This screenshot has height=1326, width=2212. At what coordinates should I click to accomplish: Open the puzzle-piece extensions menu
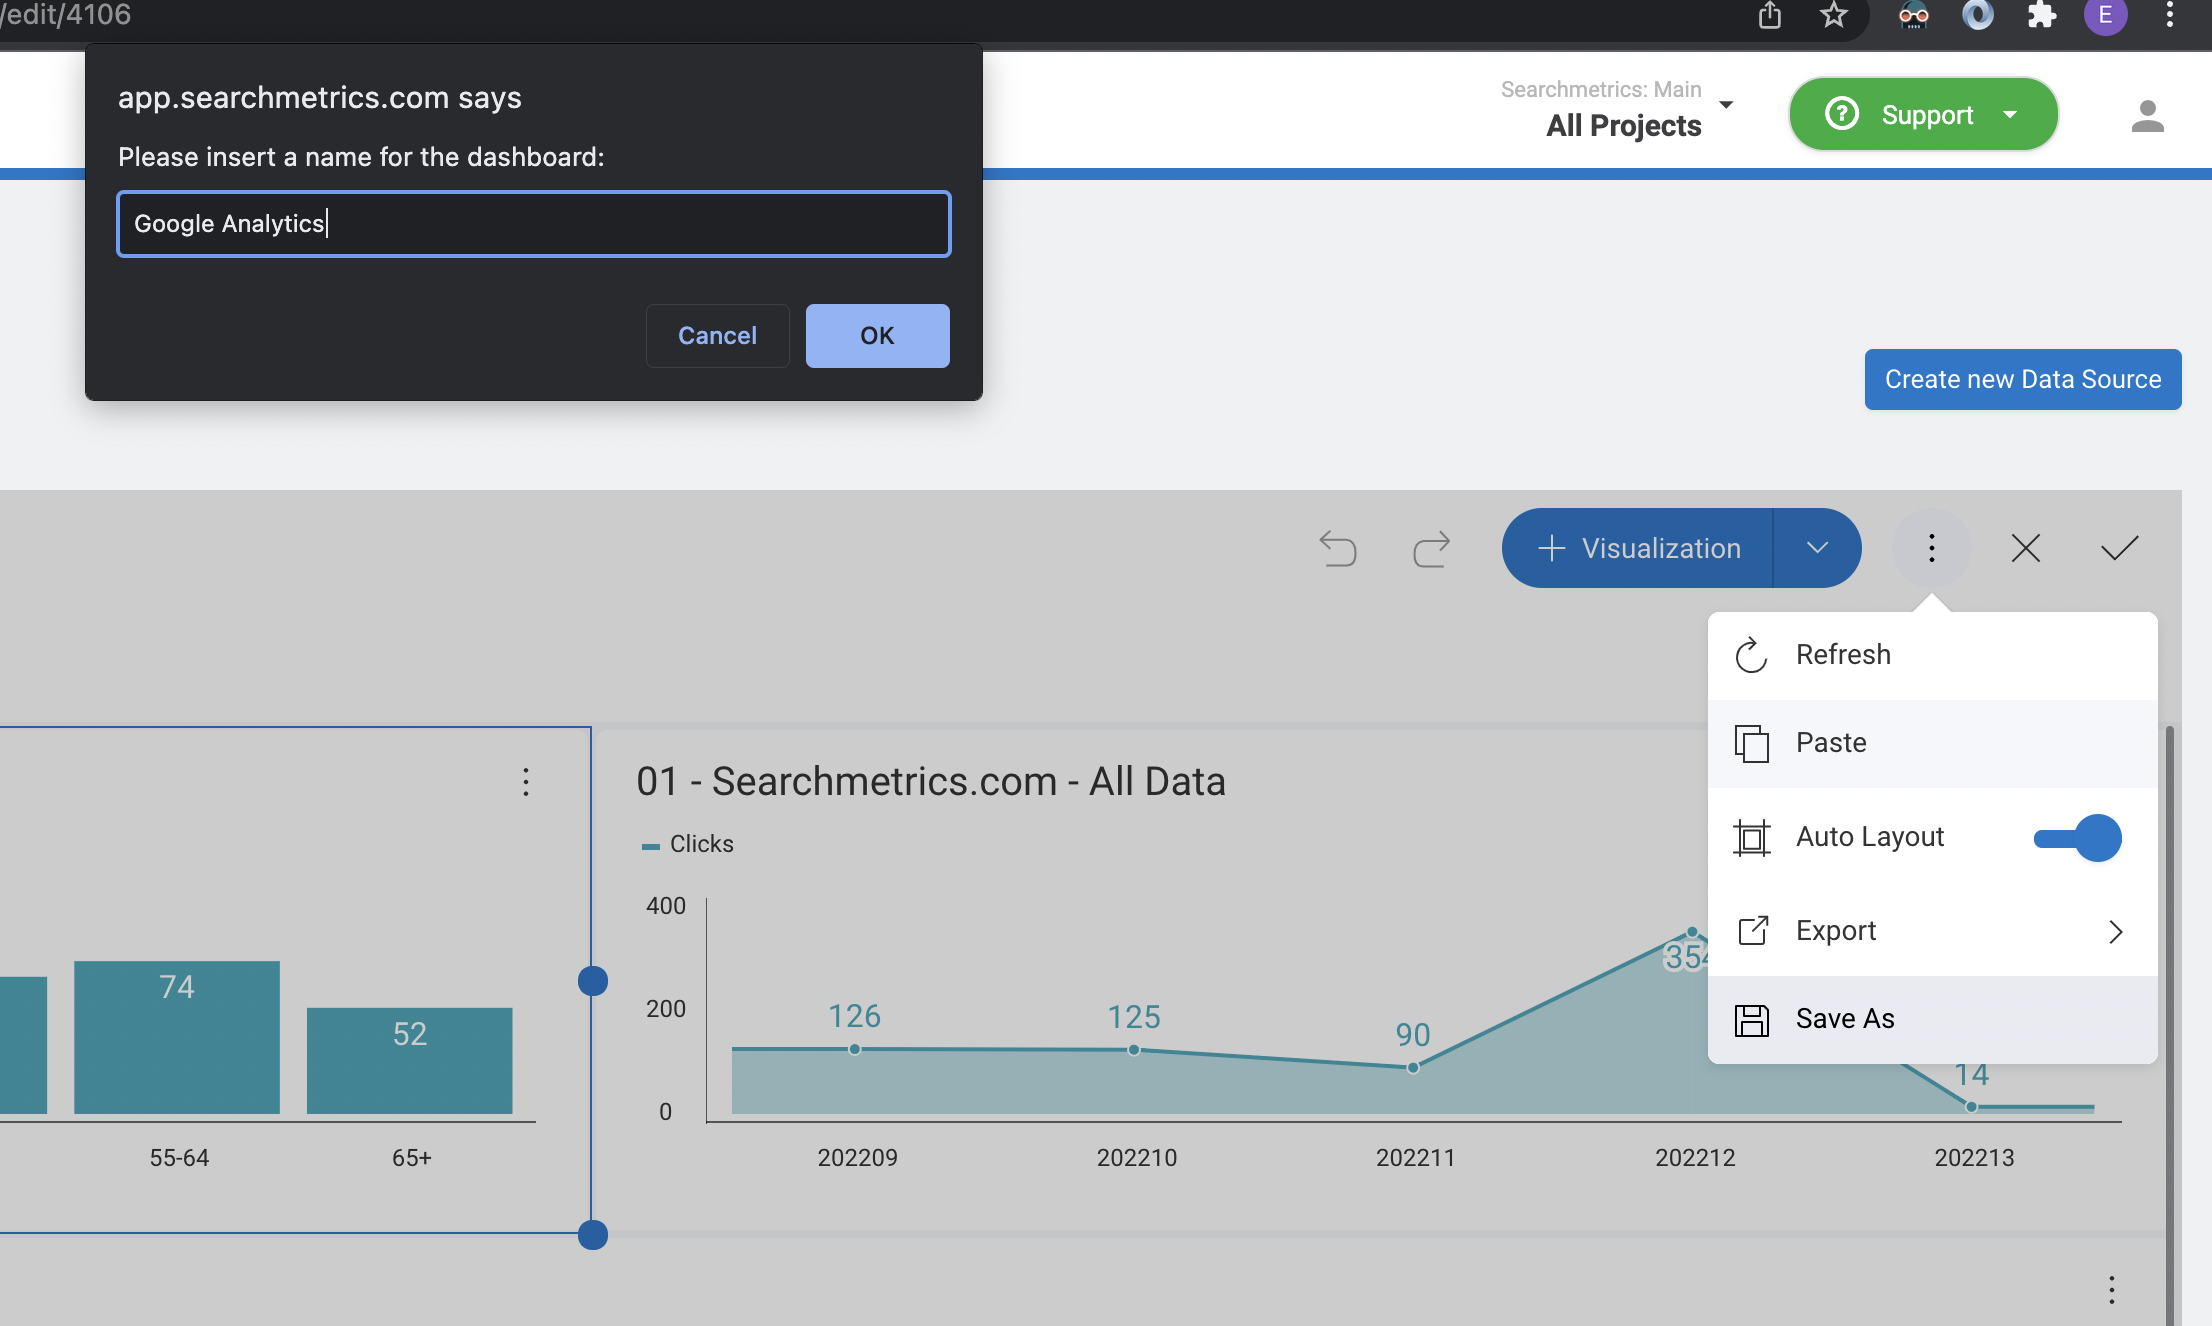point(2041,16)
